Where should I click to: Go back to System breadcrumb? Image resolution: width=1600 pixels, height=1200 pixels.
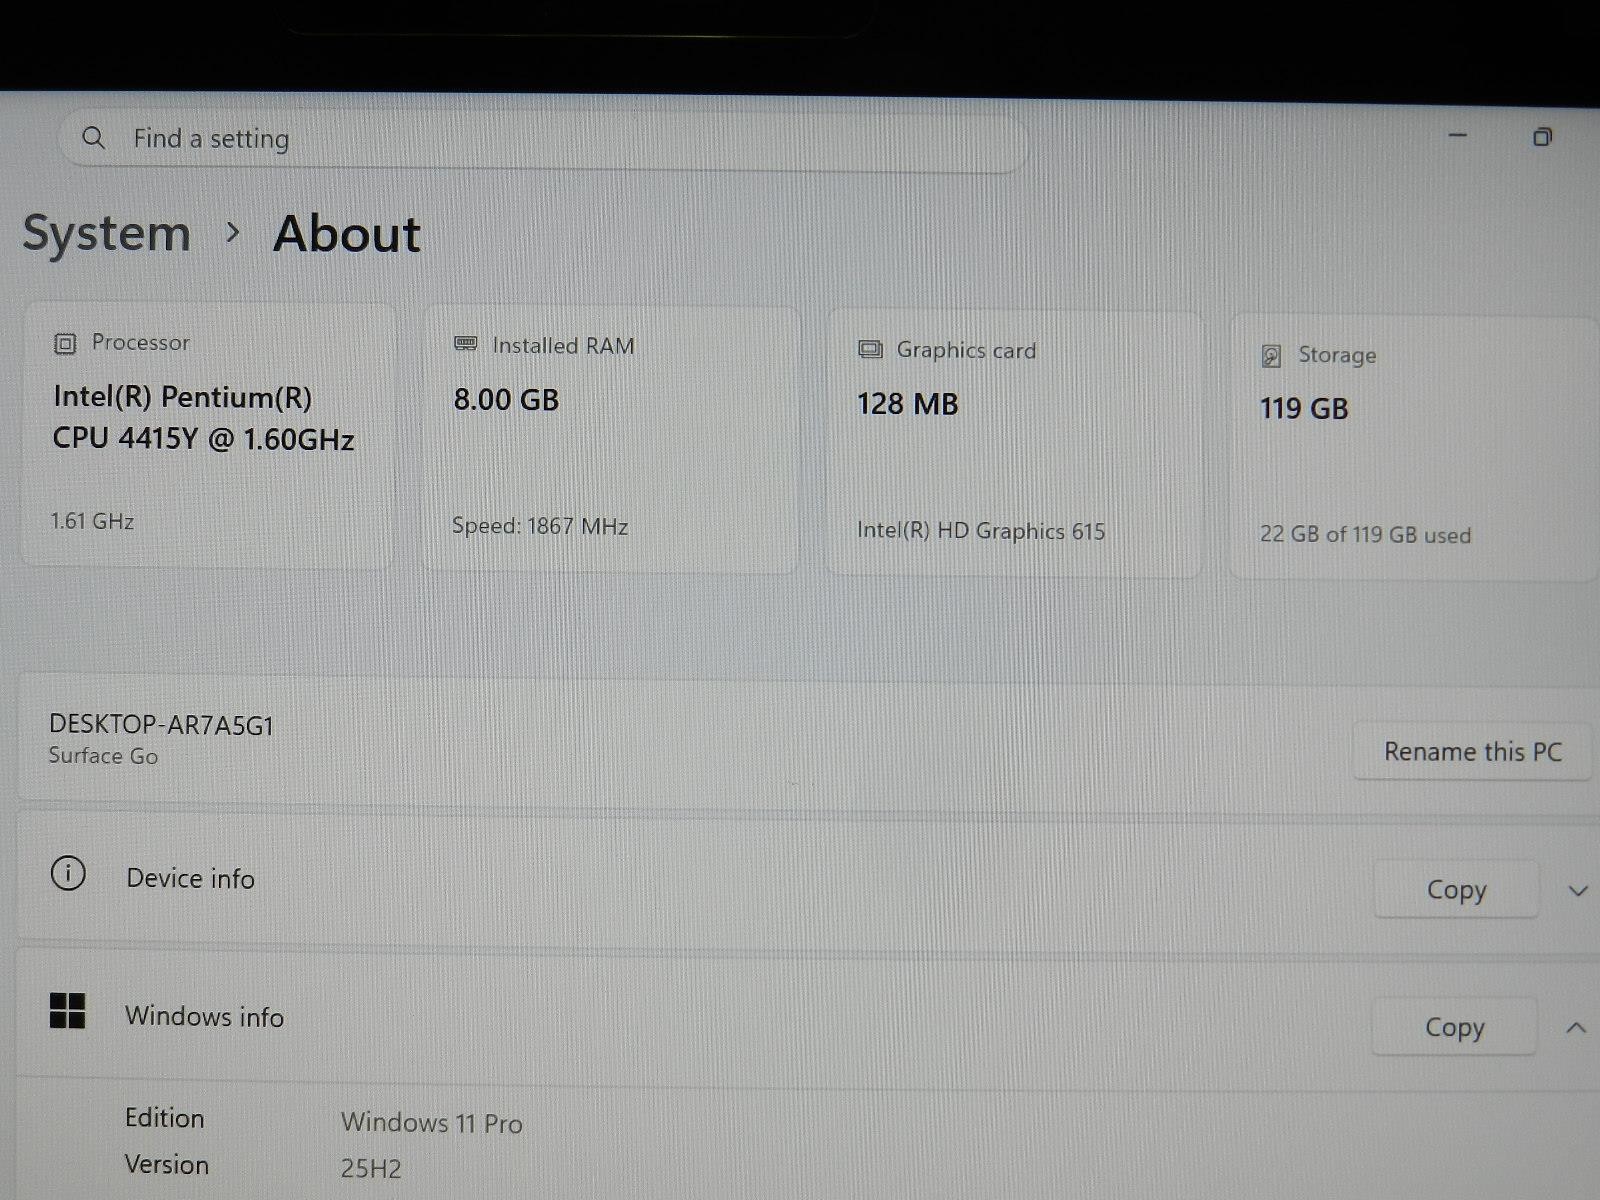[107, 234]
